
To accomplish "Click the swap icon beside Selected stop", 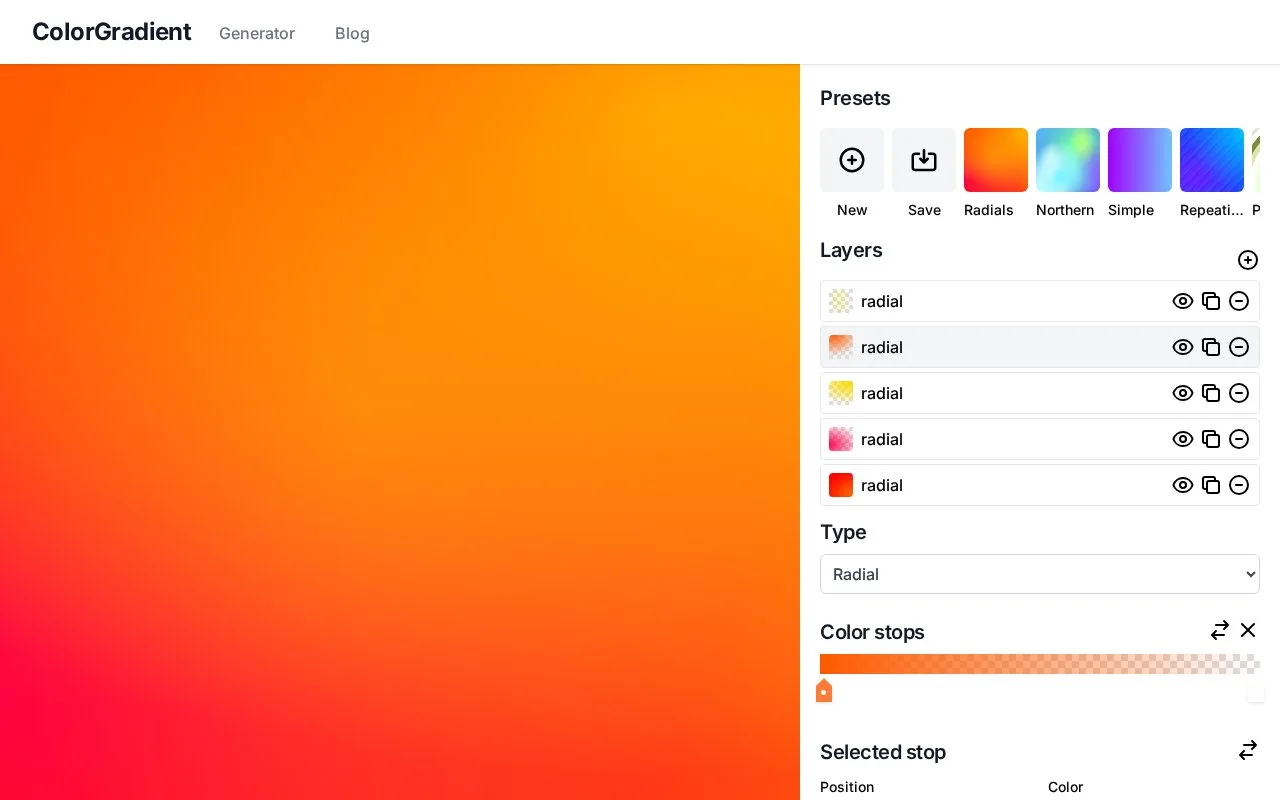I will point(1248,750).
